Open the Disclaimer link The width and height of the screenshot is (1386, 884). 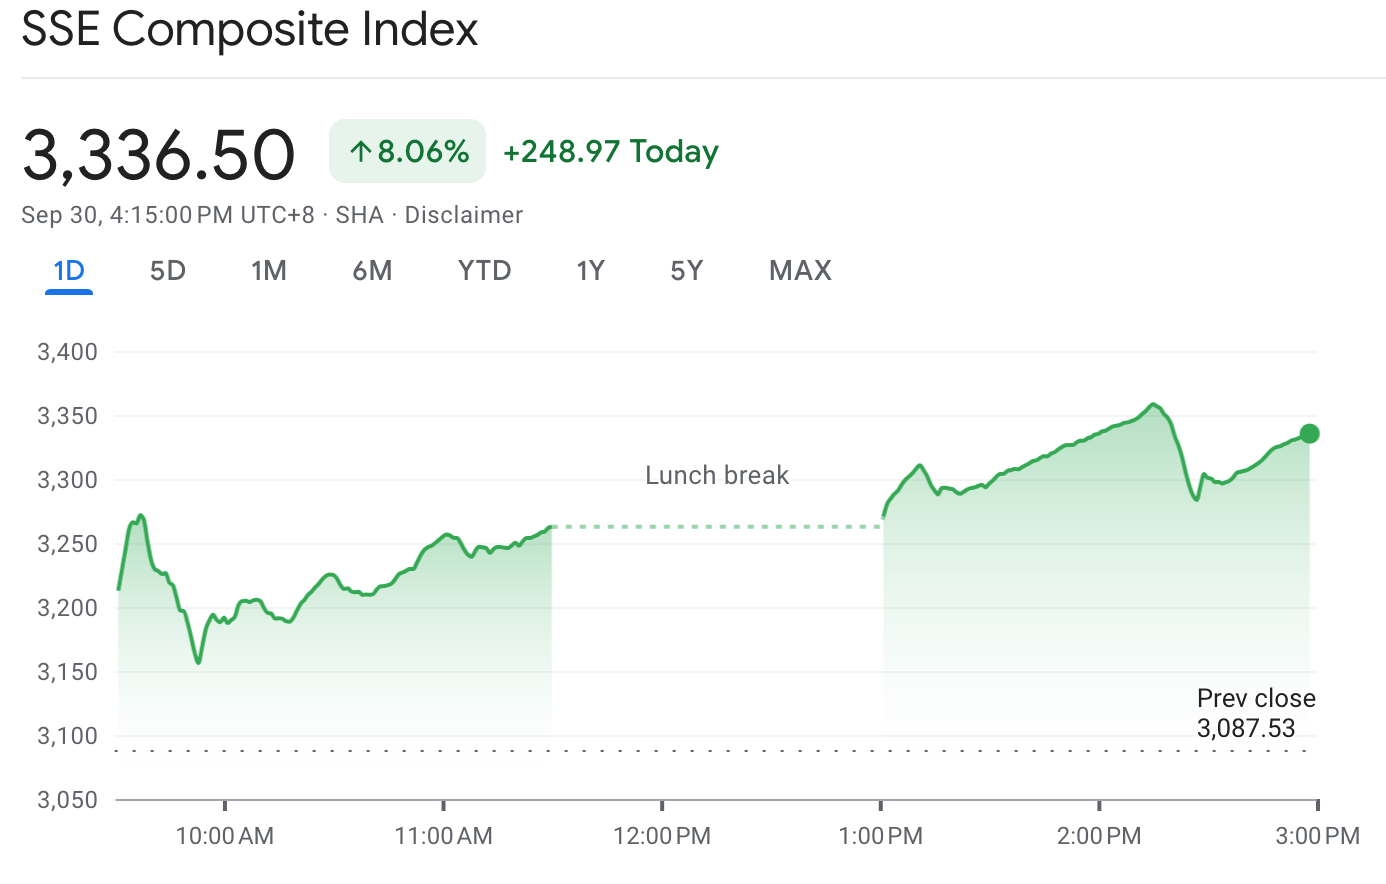pyautogui.click(x=464, y=214)
